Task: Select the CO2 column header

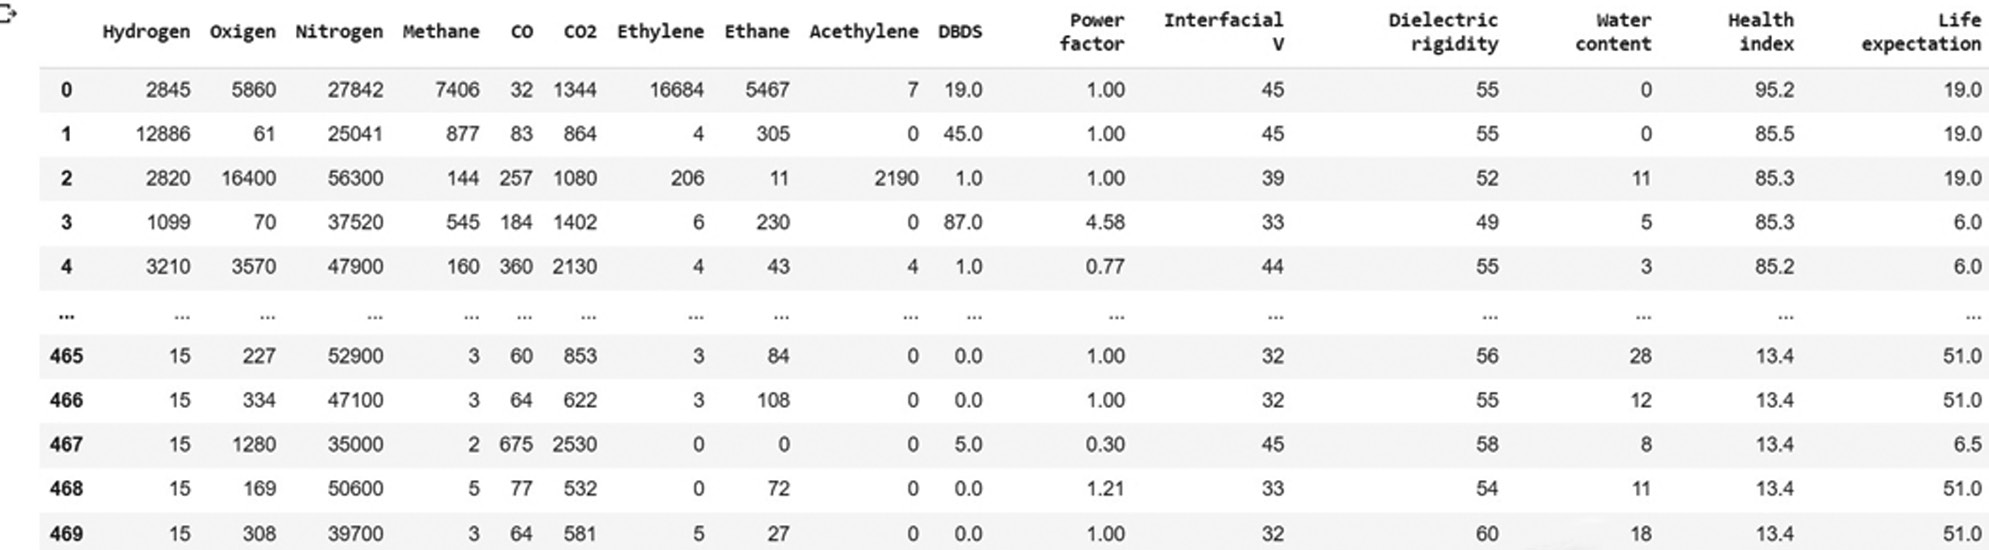Action: tap(580, 32)
